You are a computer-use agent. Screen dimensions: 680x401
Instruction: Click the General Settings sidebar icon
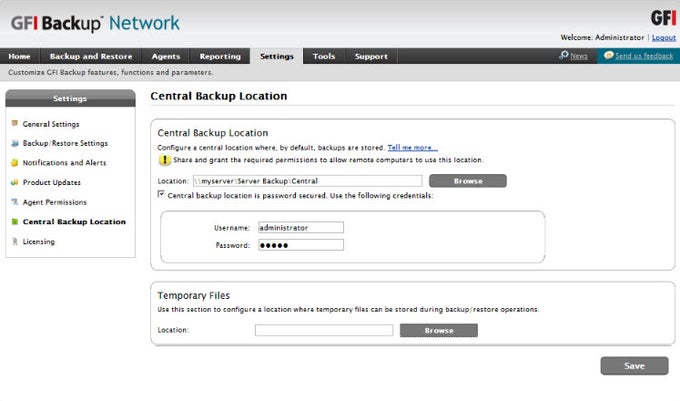15,124
